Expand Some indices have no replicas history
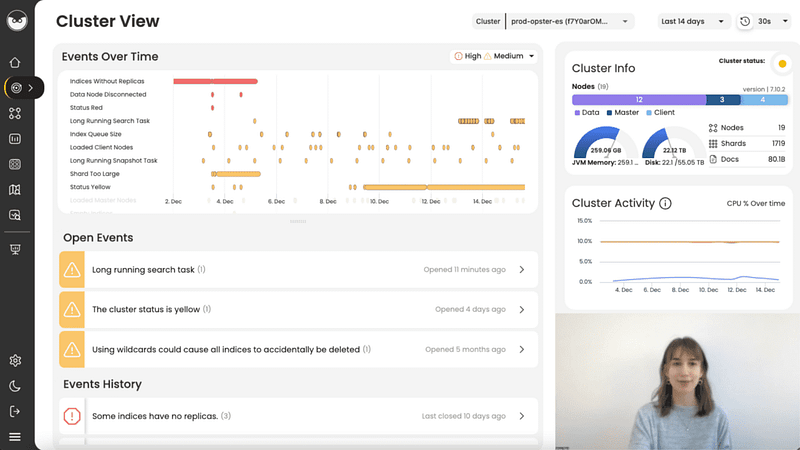The height and width of the screenshot is (450, 800). [x=298, y=416]
